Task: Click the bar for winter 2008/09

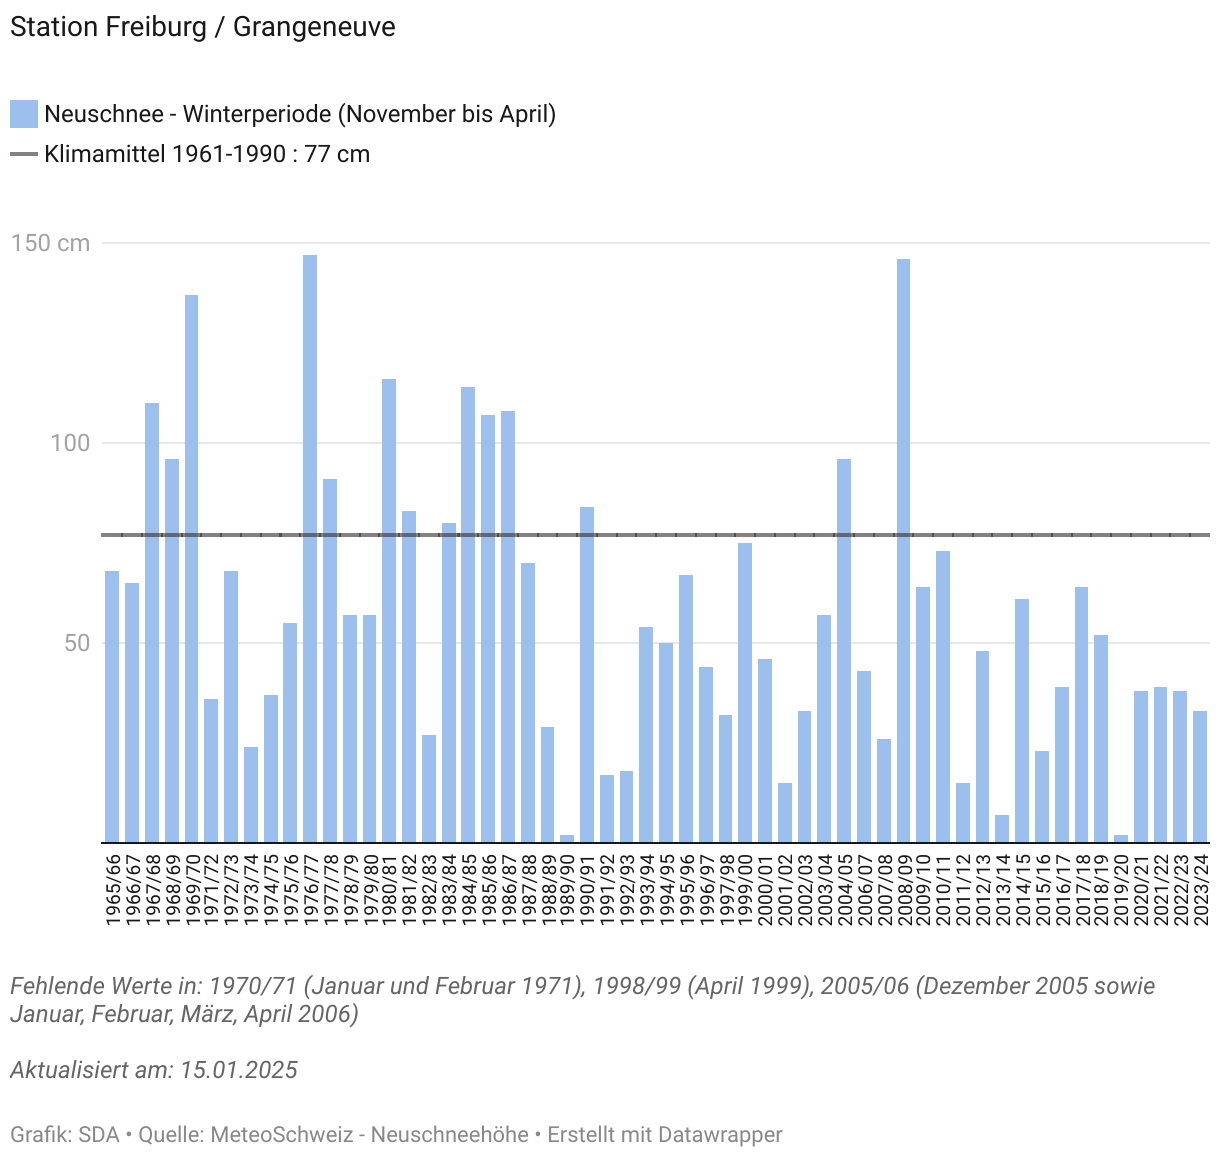Action: pos(903,550)
